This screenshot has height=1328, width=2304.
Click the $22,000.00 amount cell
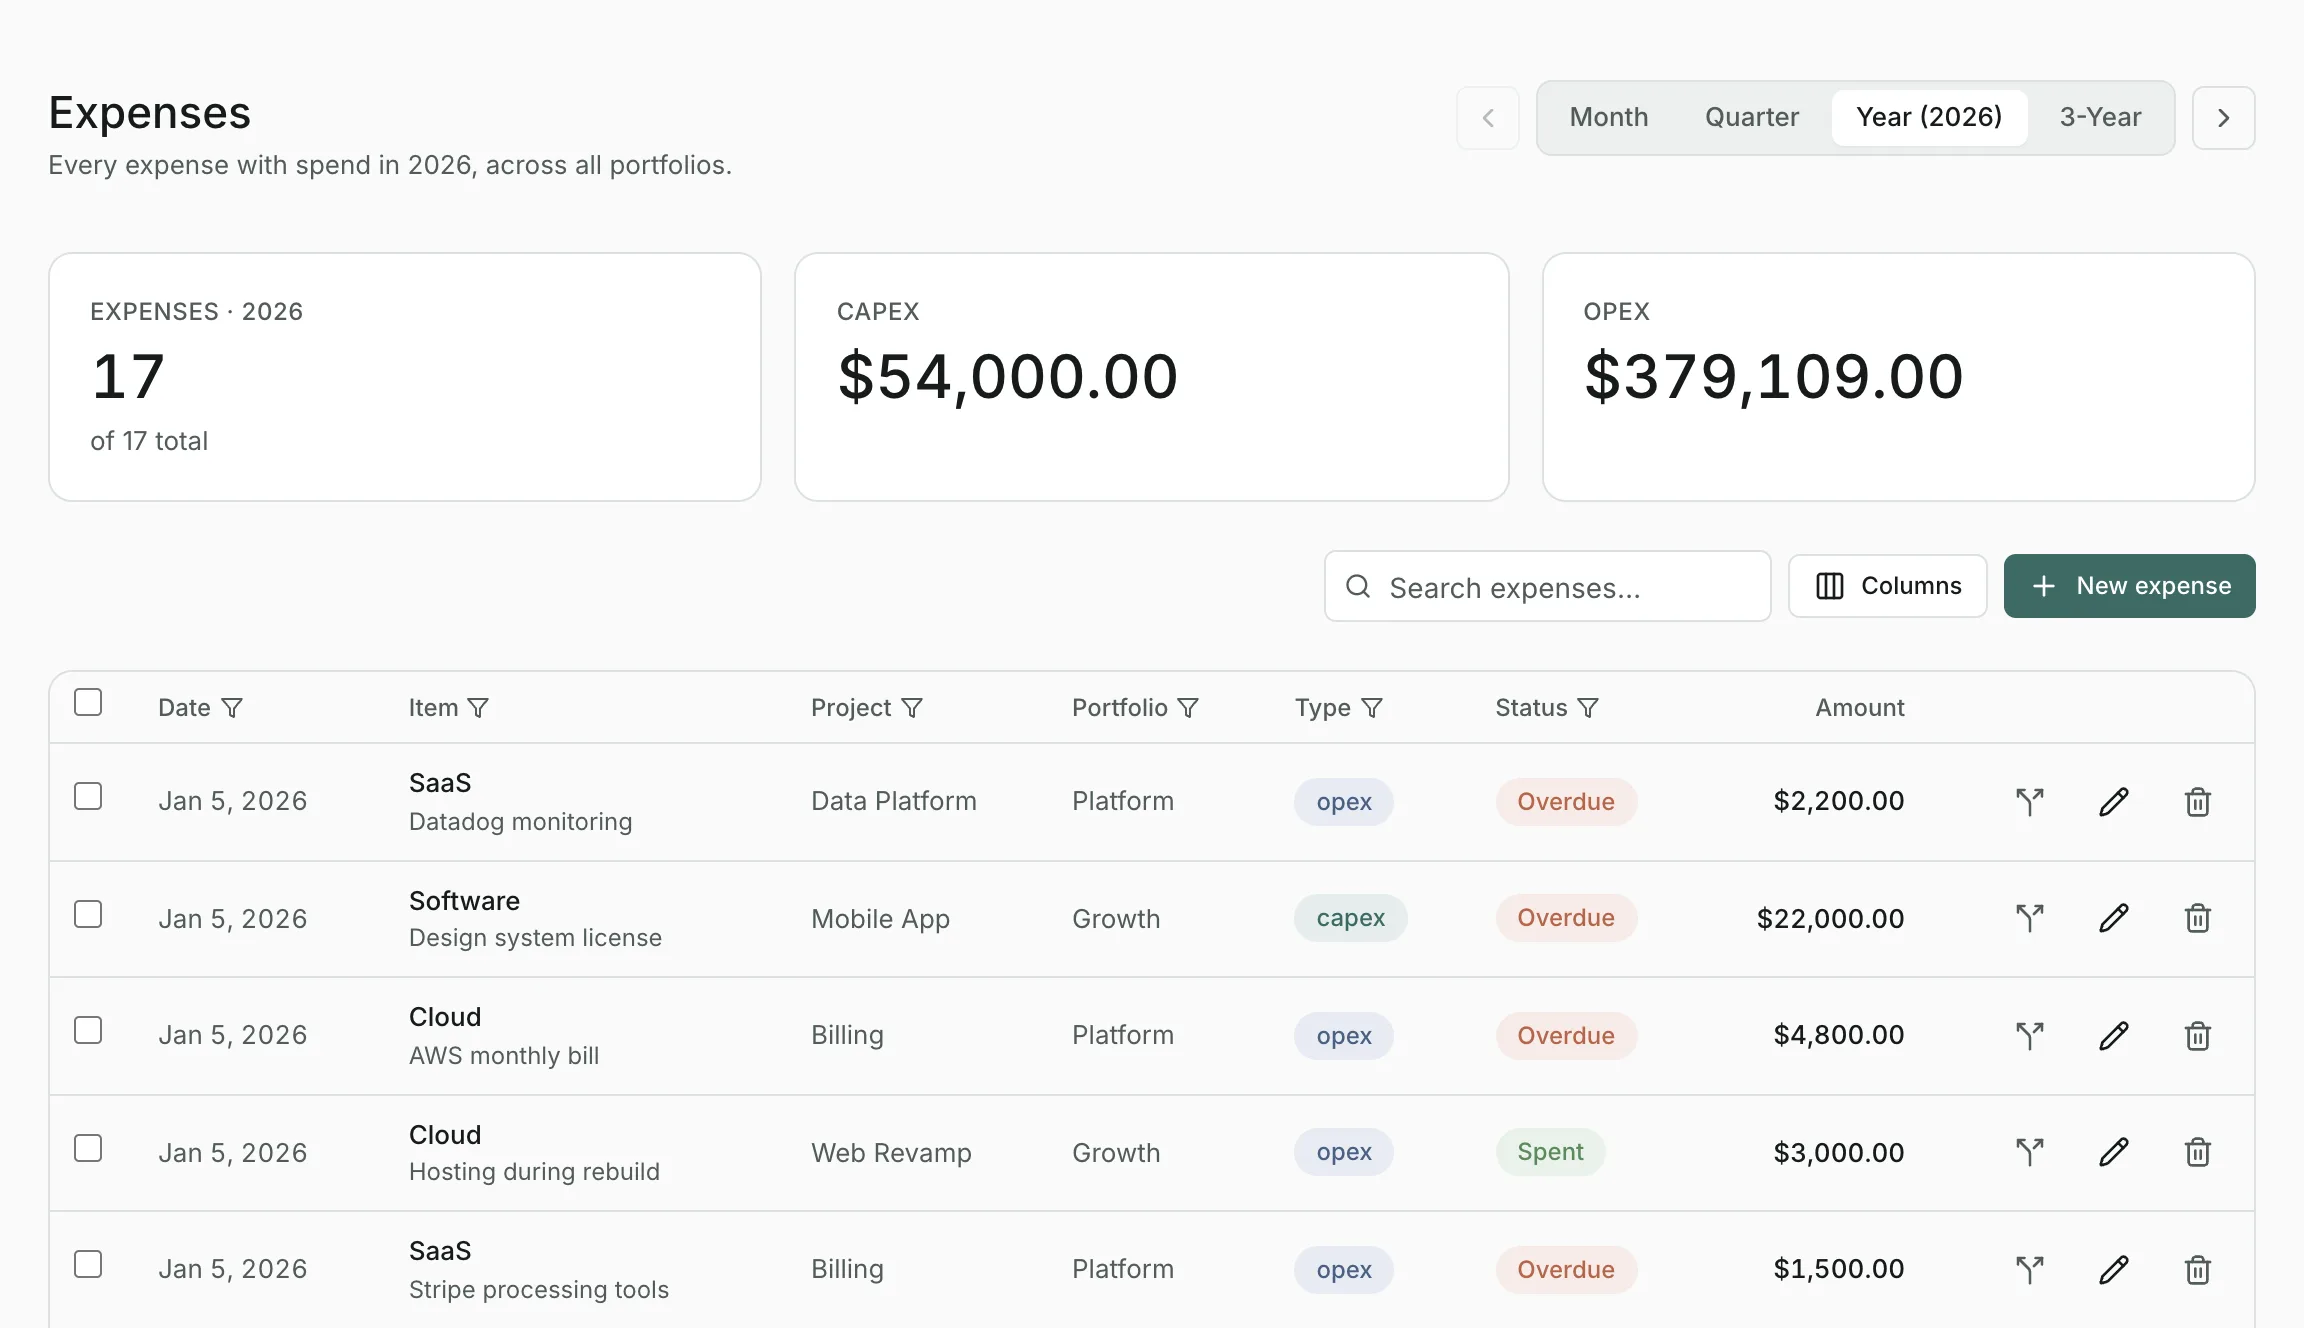point(1830,919)
